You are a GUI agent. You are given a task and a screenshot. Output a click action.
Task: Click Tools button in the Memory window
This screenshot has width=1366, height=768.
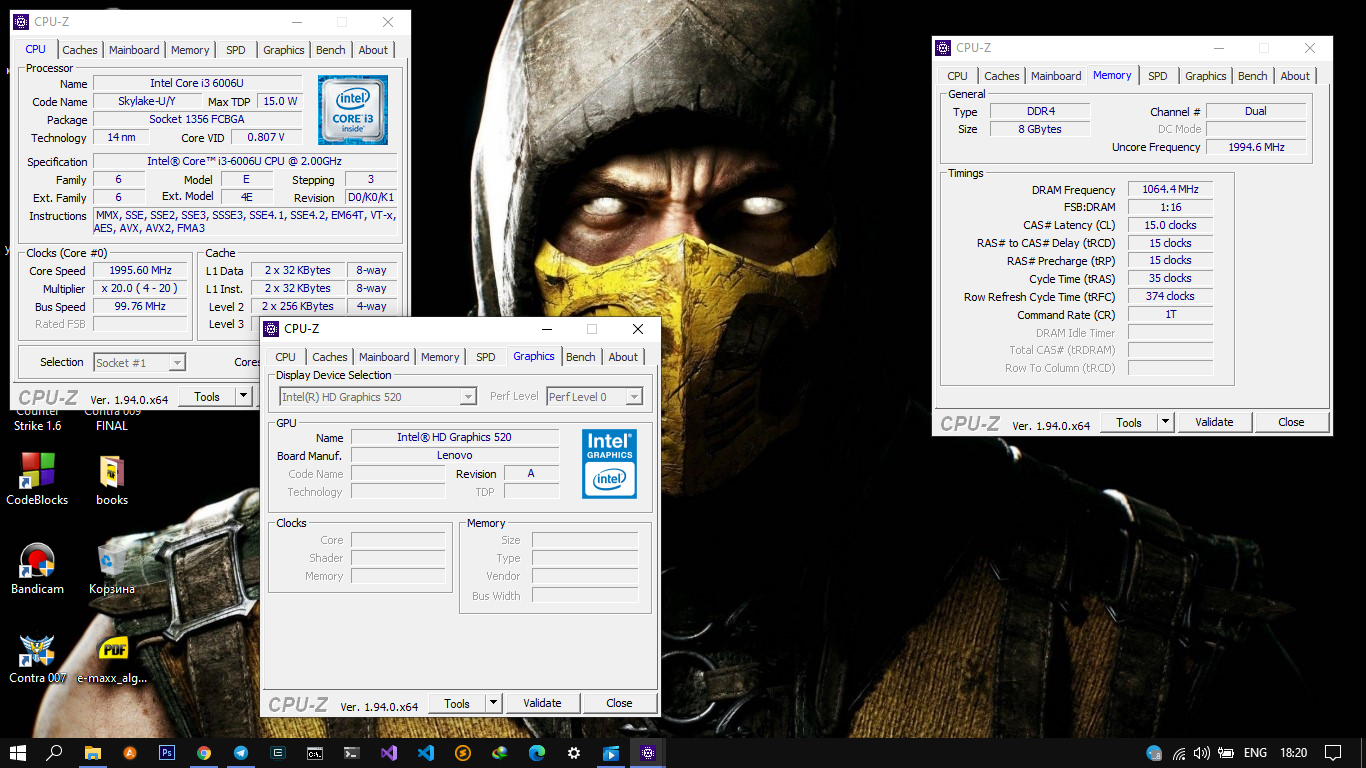(x=1129, y=422)
